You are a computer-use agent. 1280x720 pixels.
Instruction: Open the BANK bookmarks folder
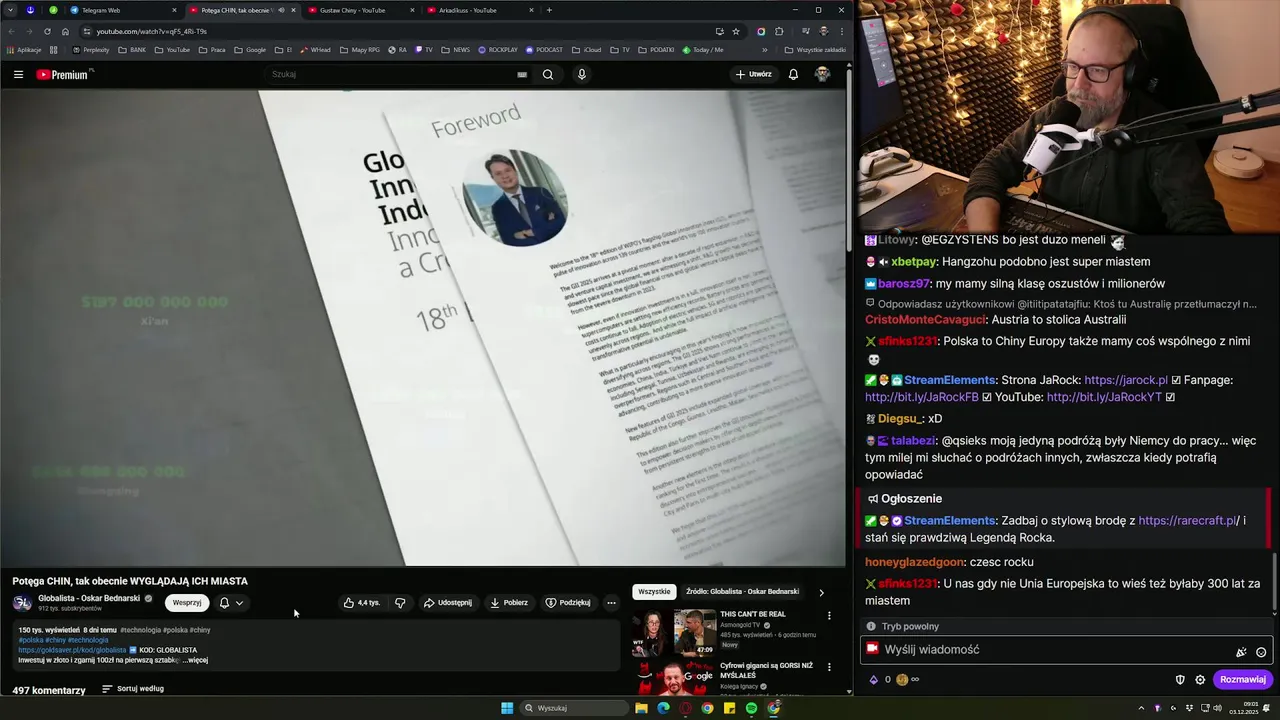point(132,50)
